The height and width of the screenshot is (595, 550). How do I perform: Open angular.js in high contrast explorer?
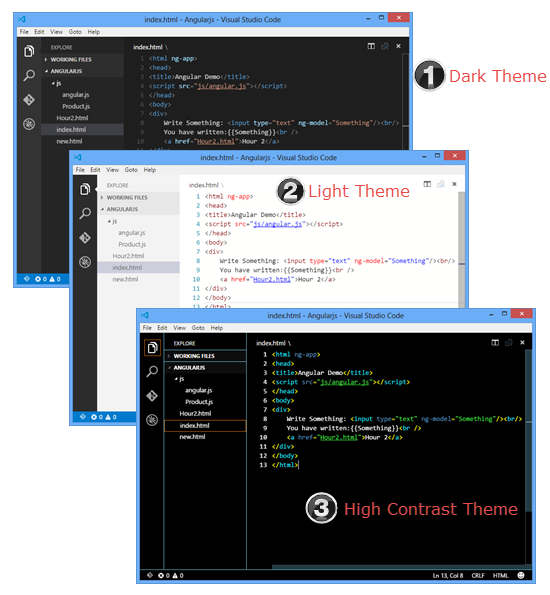point(199,390)
